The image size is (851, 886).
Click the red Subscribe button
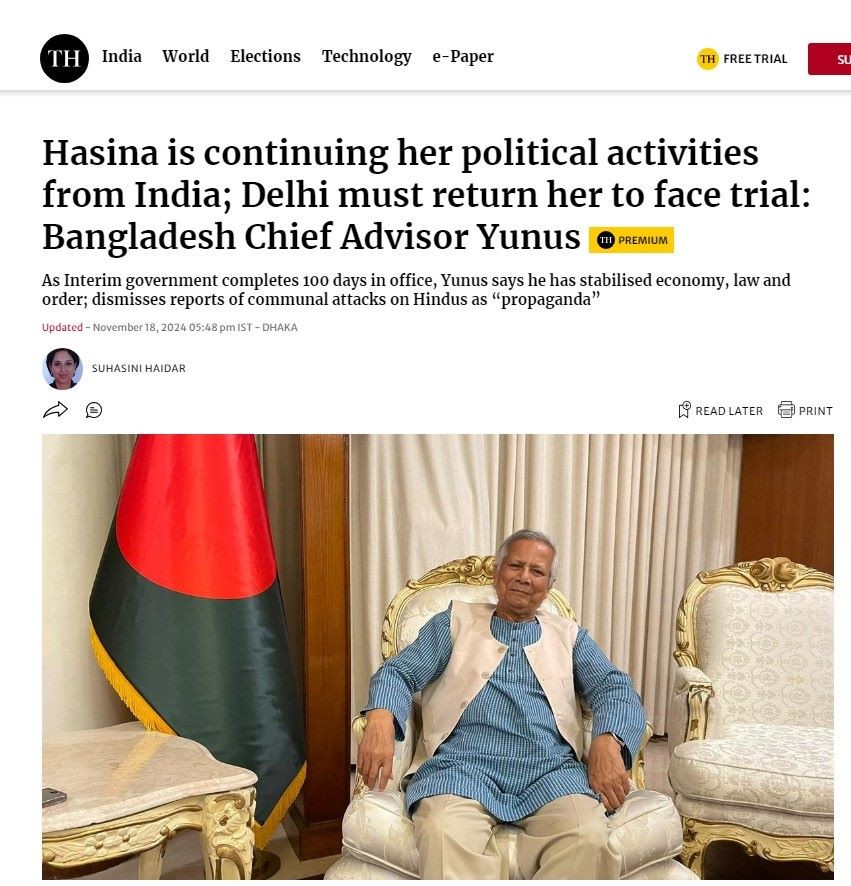click(830, 59)
